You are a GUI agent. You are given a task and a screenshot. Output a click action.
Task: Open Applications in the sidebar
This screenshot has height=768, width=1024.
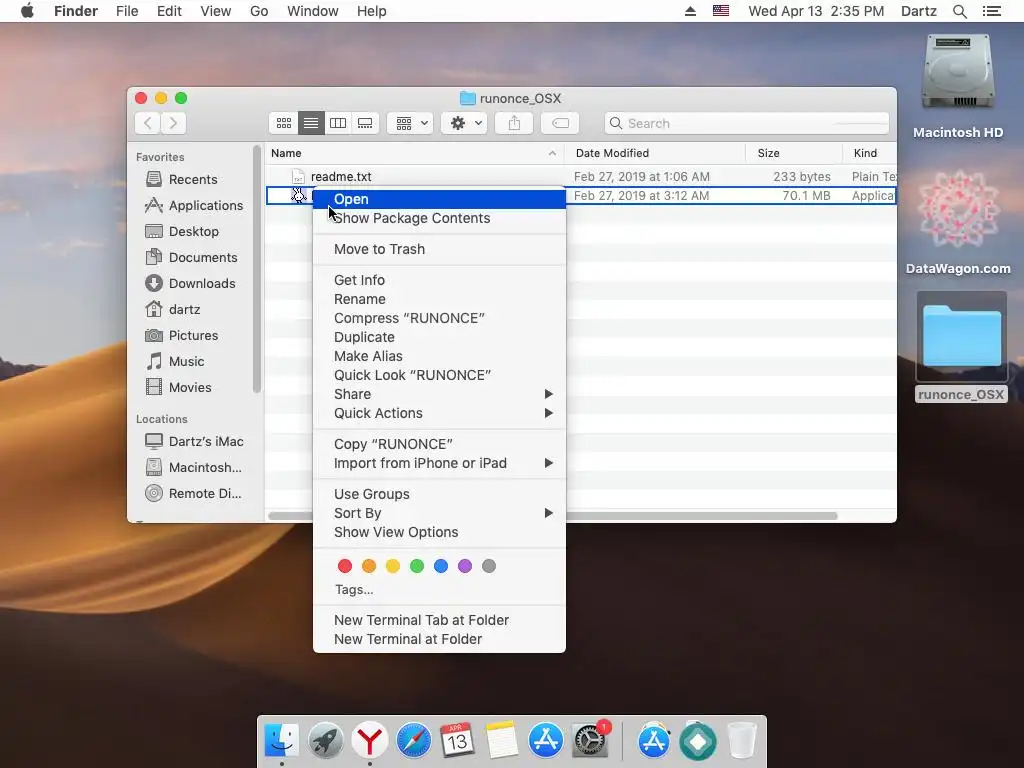pos(193,205)
